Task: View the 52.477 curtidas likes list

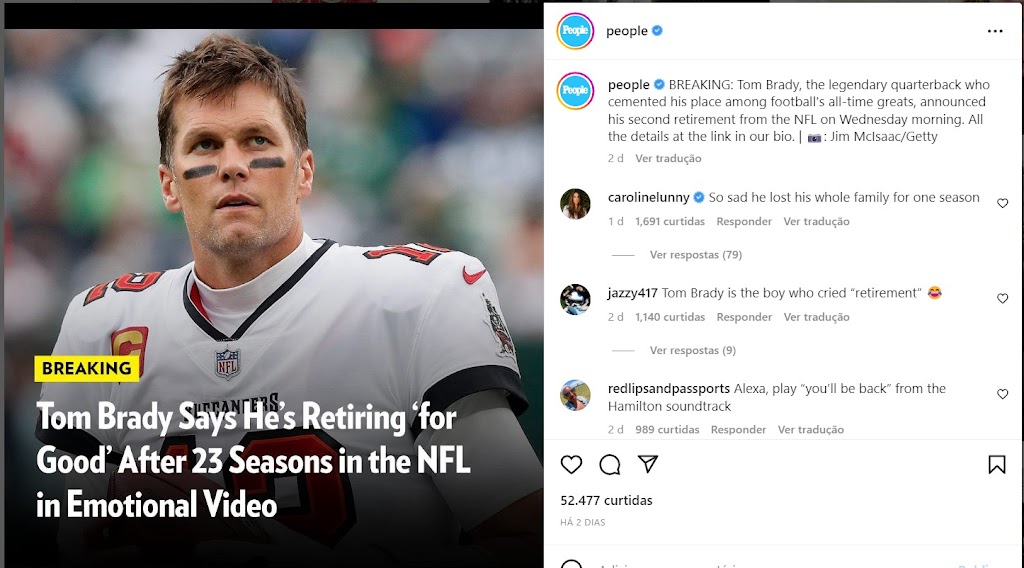Action: pyautogui.click(x=606, y=500)
